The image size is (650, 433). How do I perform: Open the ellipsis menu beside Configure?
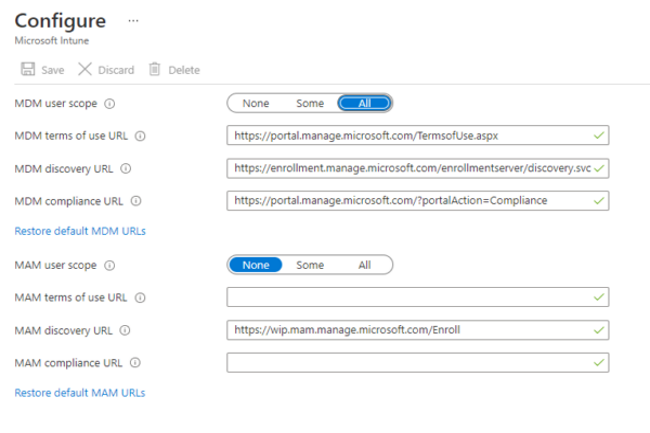(x=134, y=21)
